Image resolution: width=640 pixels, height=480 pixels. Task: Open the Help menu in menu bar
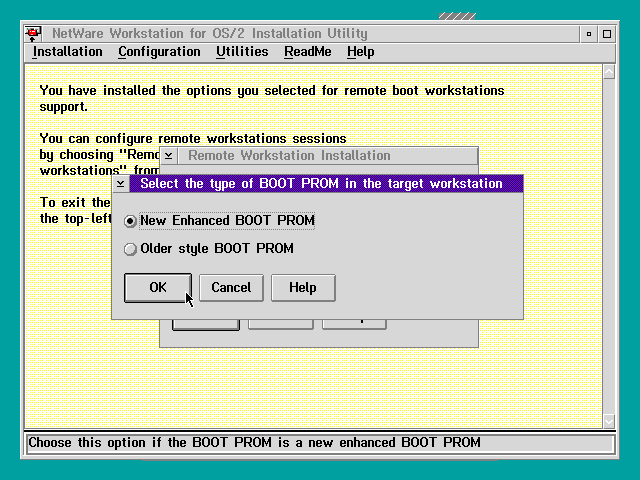pyautogui.click(x=360, y=52)
